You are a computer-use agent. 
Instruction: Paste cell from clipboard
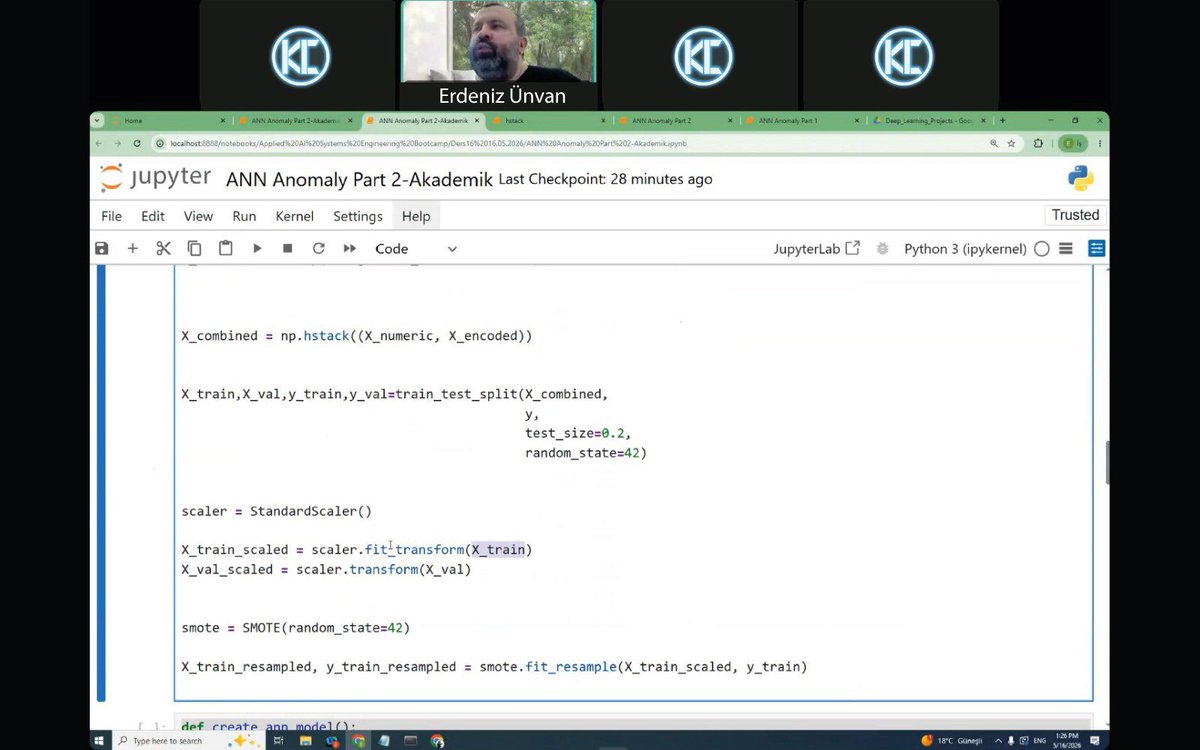pos(226,248)
